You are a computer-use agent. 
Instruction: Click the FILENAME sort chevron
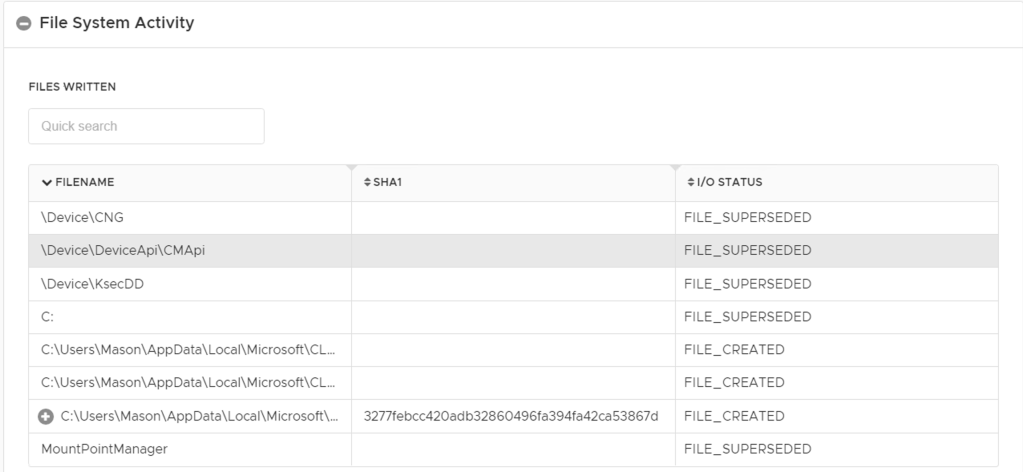tap(46, 182)
